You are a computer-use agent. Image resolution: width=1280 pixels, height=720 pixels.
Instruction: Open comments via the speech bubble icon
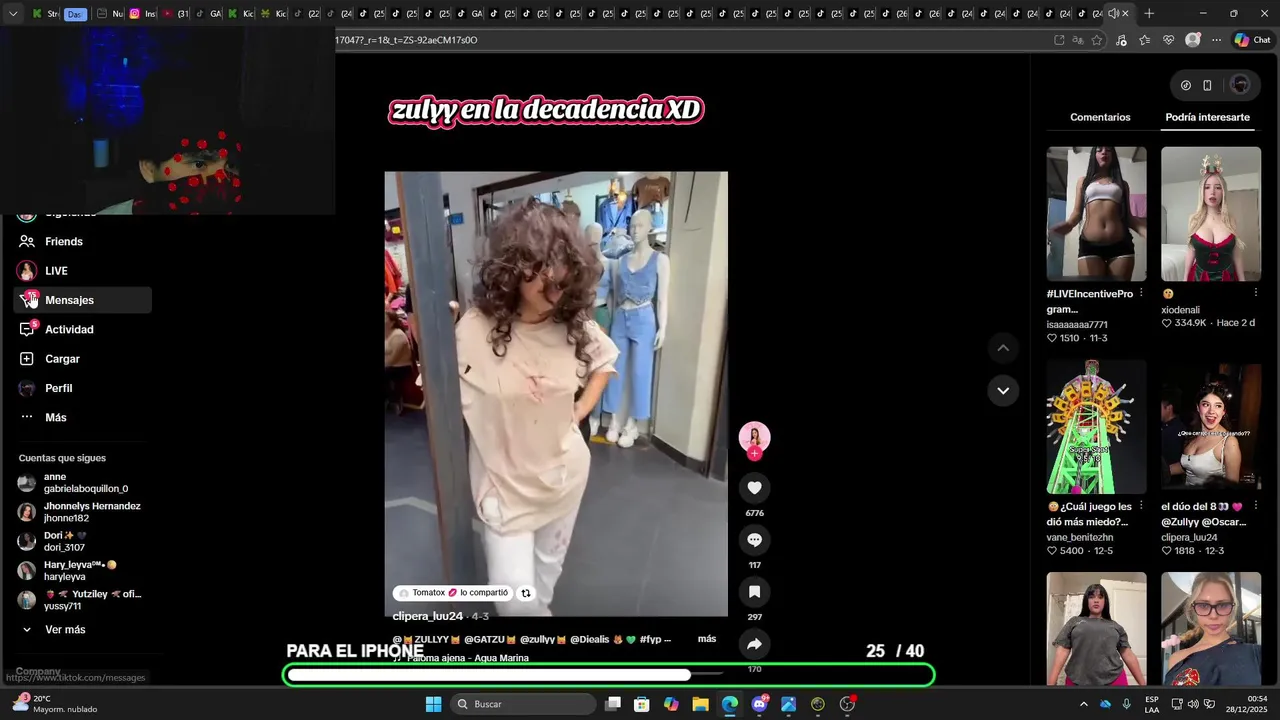pyautogui.click(x=754, y=540)
